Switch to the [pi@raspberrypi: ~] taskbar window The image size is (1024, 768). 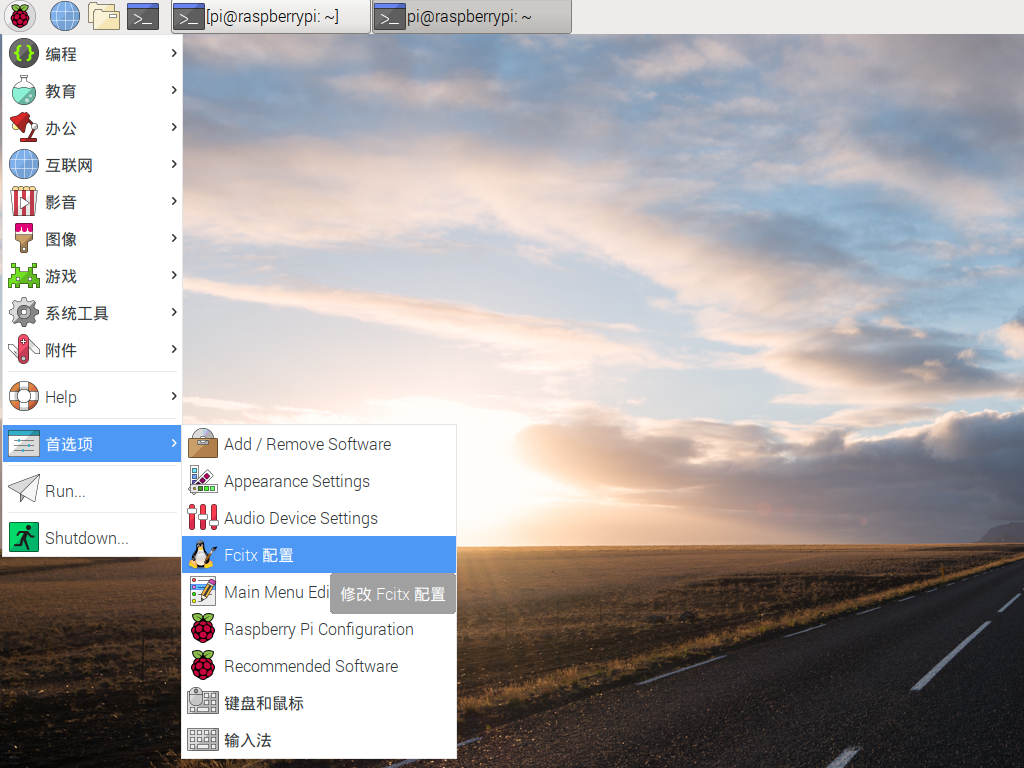coord(271,17)
